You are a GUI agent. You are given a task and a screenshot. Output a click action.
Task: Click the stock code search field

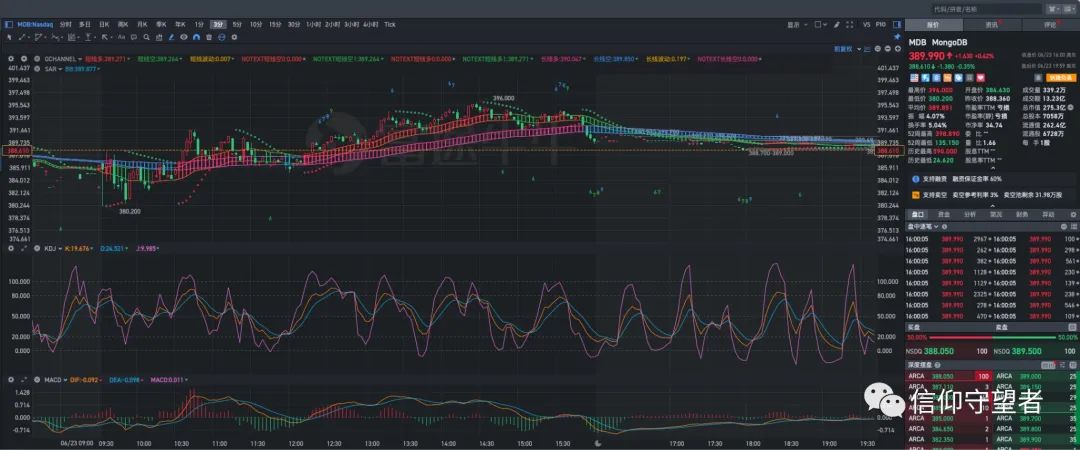pos(985,10)
